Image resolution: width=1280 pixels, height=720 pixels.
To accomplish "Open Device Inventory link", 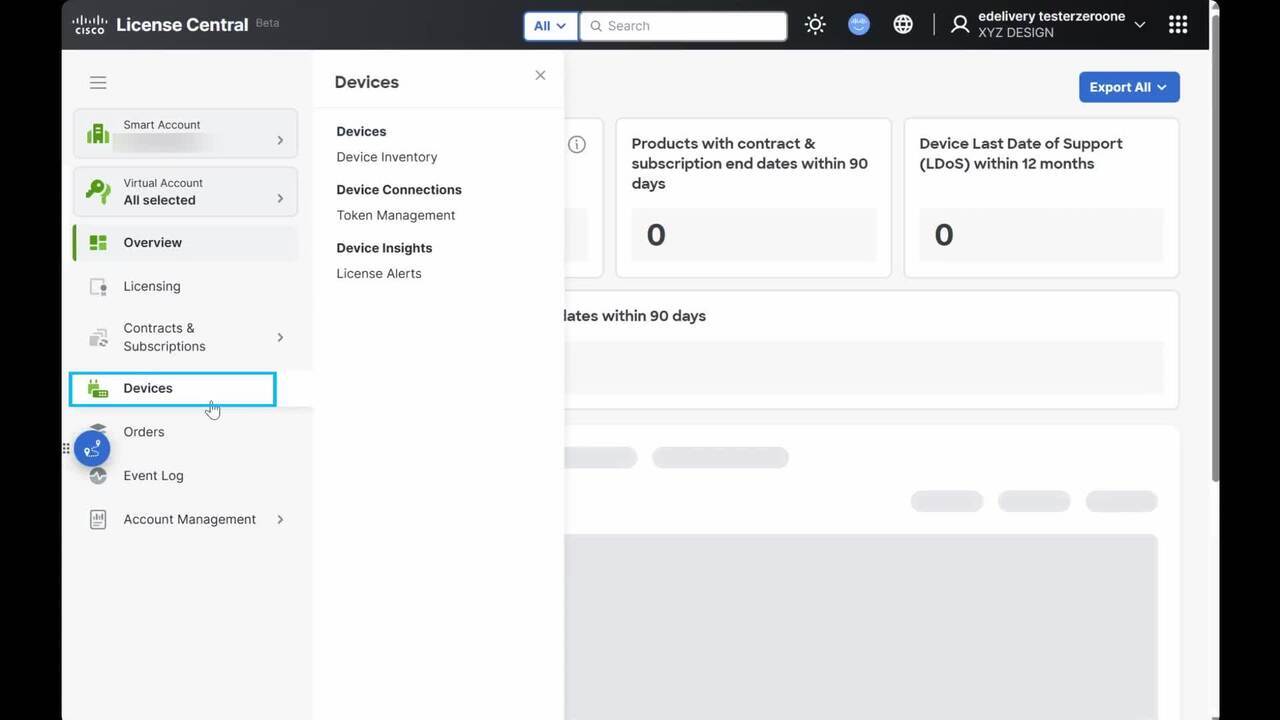I will (x=387, y=157).
